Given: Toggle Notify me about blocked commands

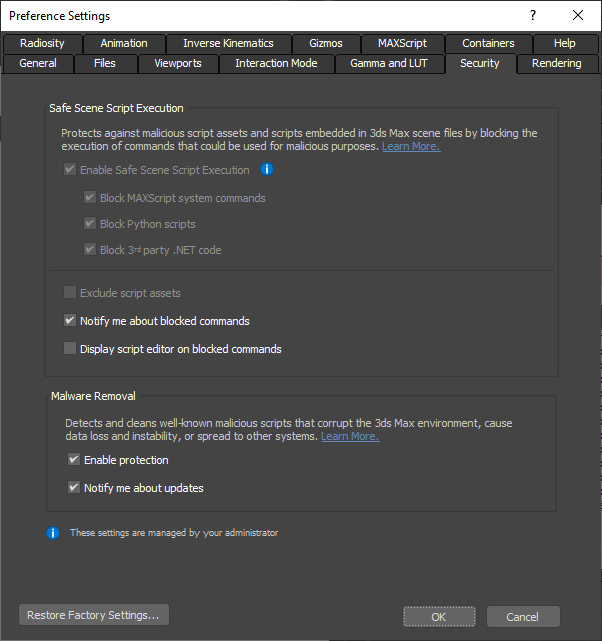Looking at the screenshot, I should click(x=70, y=321).
